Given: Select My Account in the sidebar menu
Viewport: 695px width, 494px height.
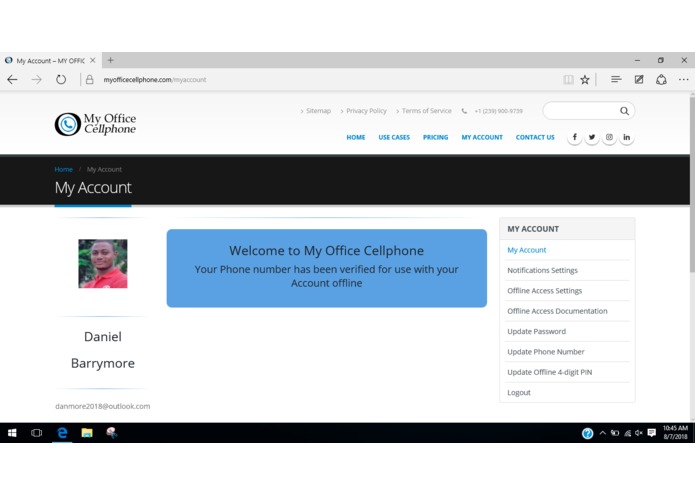Looking at the screenshot, I should (x=527, y=250).
